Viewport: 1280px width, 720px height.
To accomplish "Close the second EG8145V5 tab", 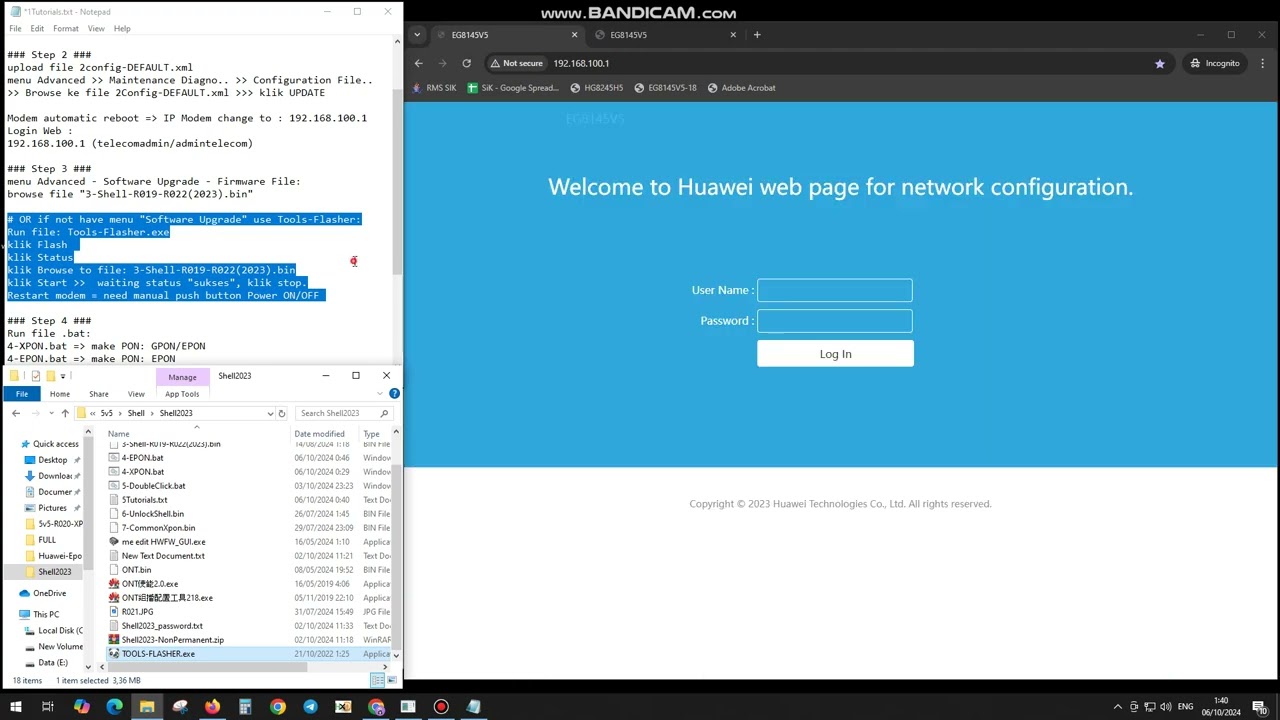I will [x=733, y=35].
